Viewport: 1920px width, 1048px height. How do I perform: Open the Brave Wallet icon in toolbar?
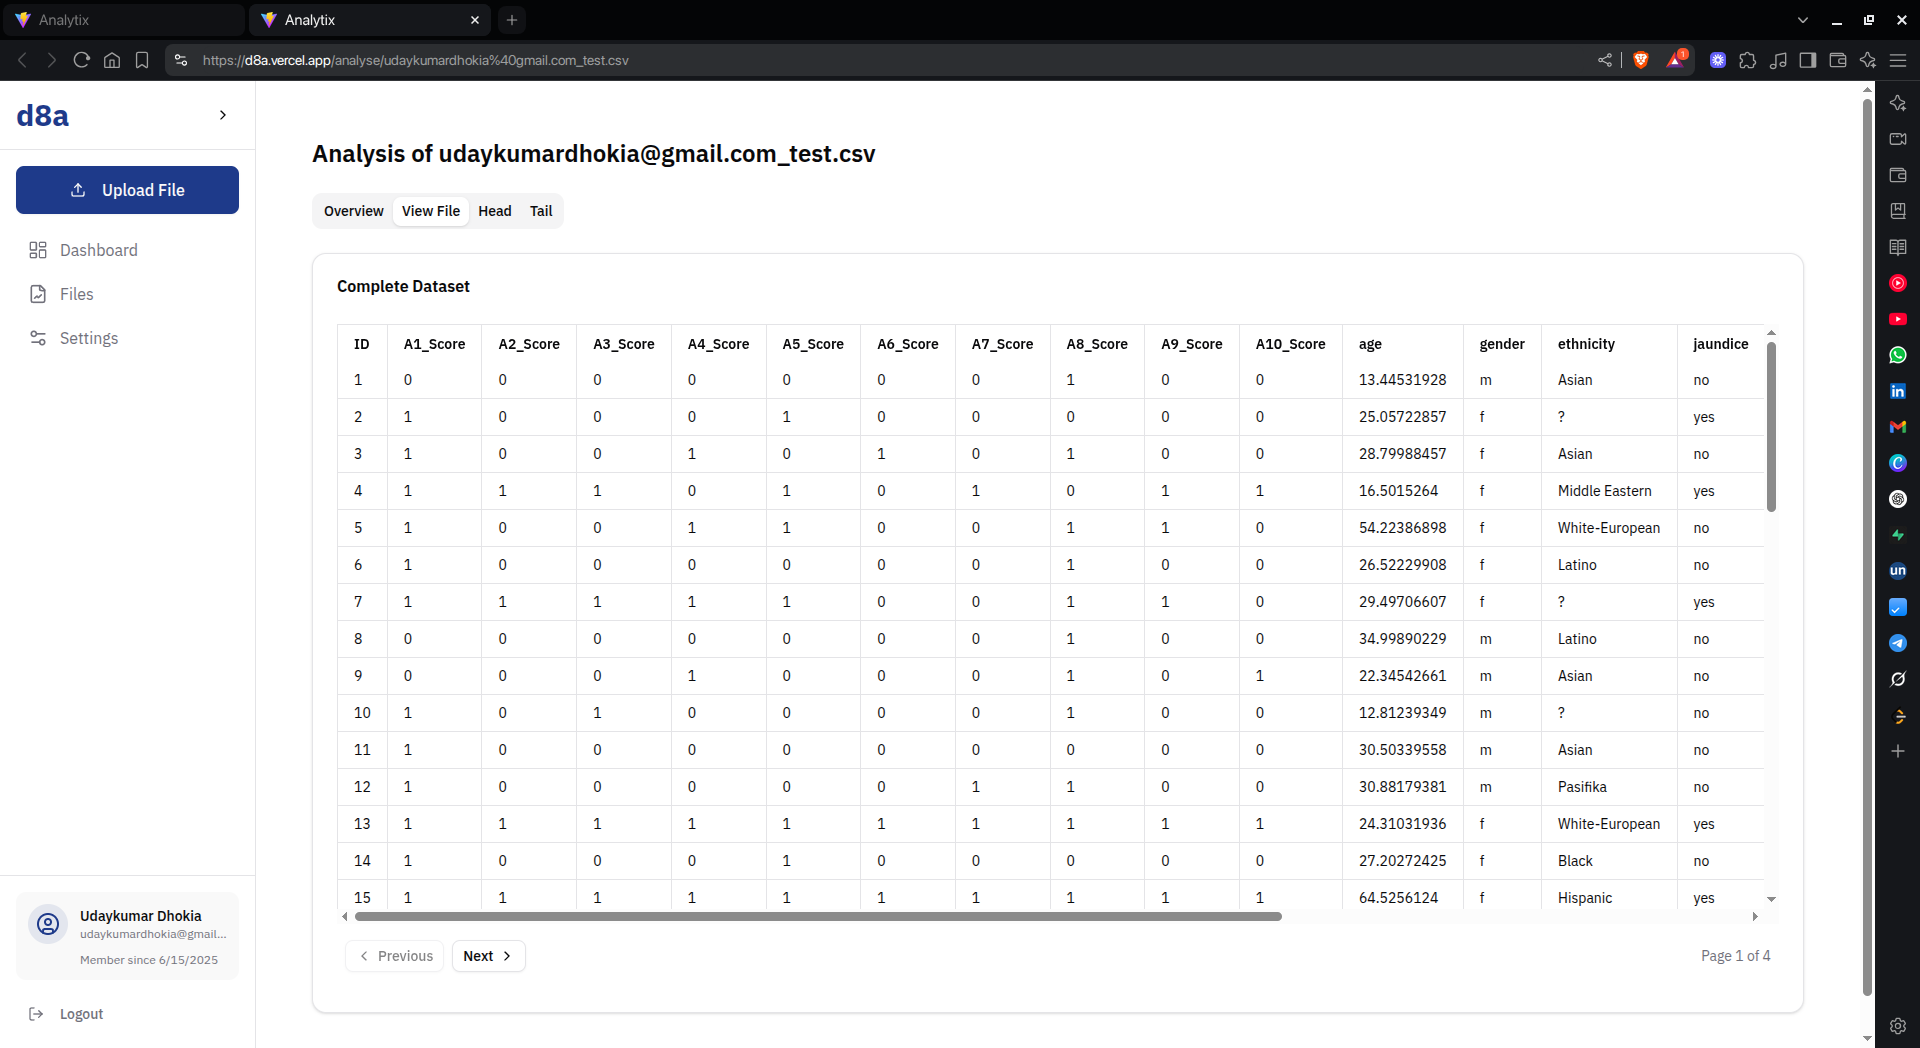click(x=1838, y=60)
